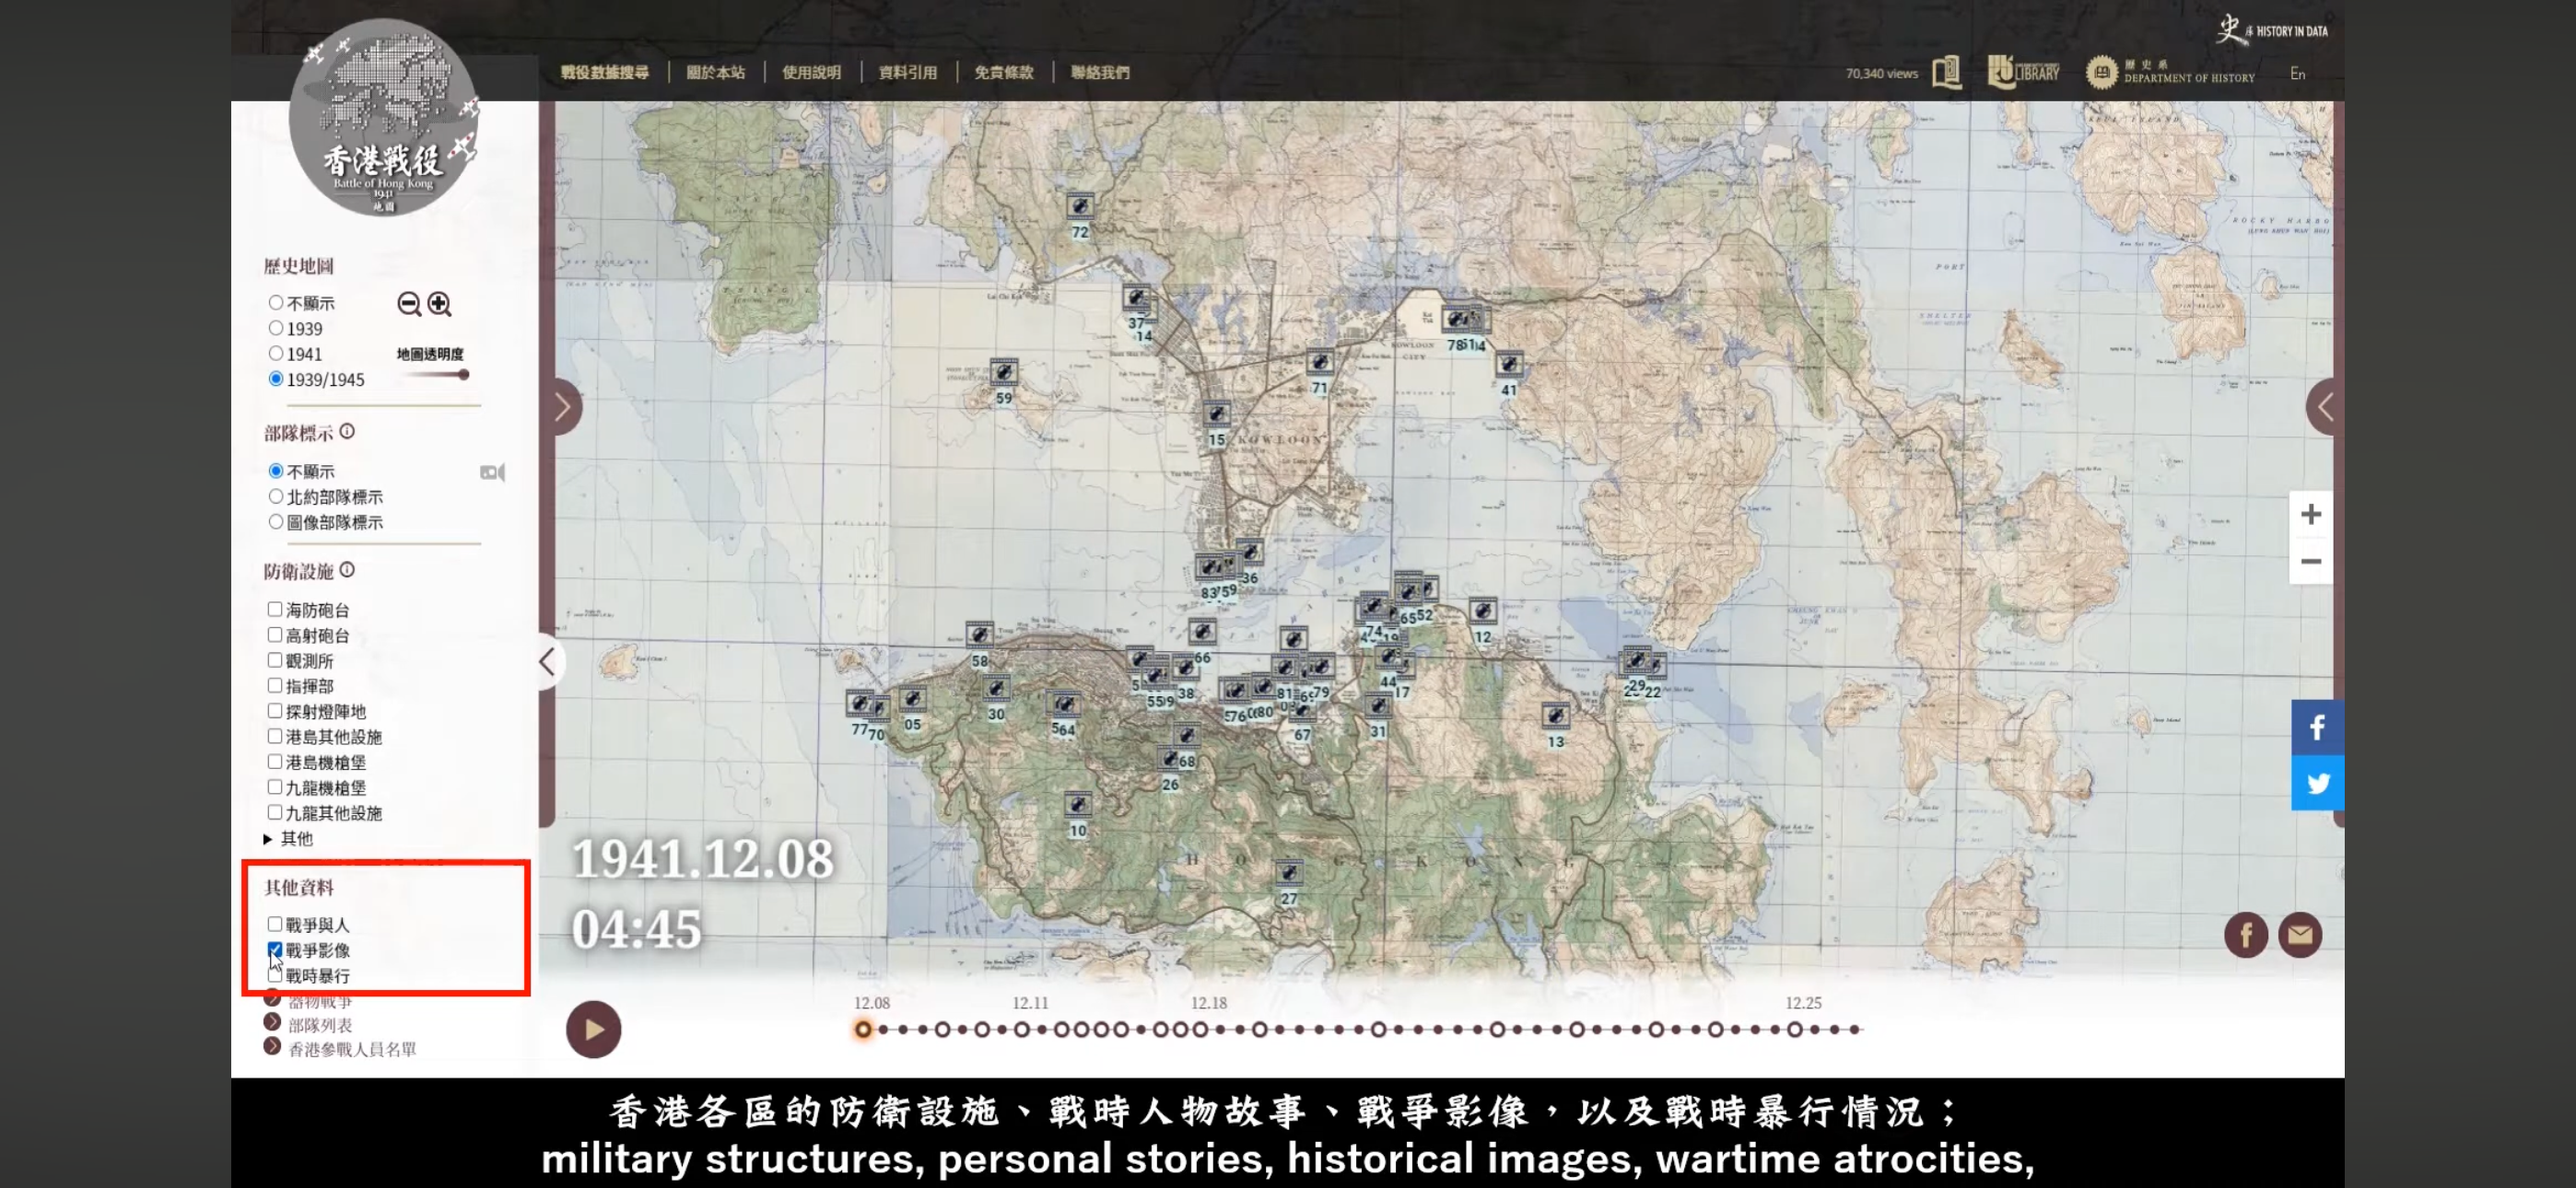Open the 香港參戰人員名單 link
The image size is (2576, 1188).
click(x=352, y=1049)
